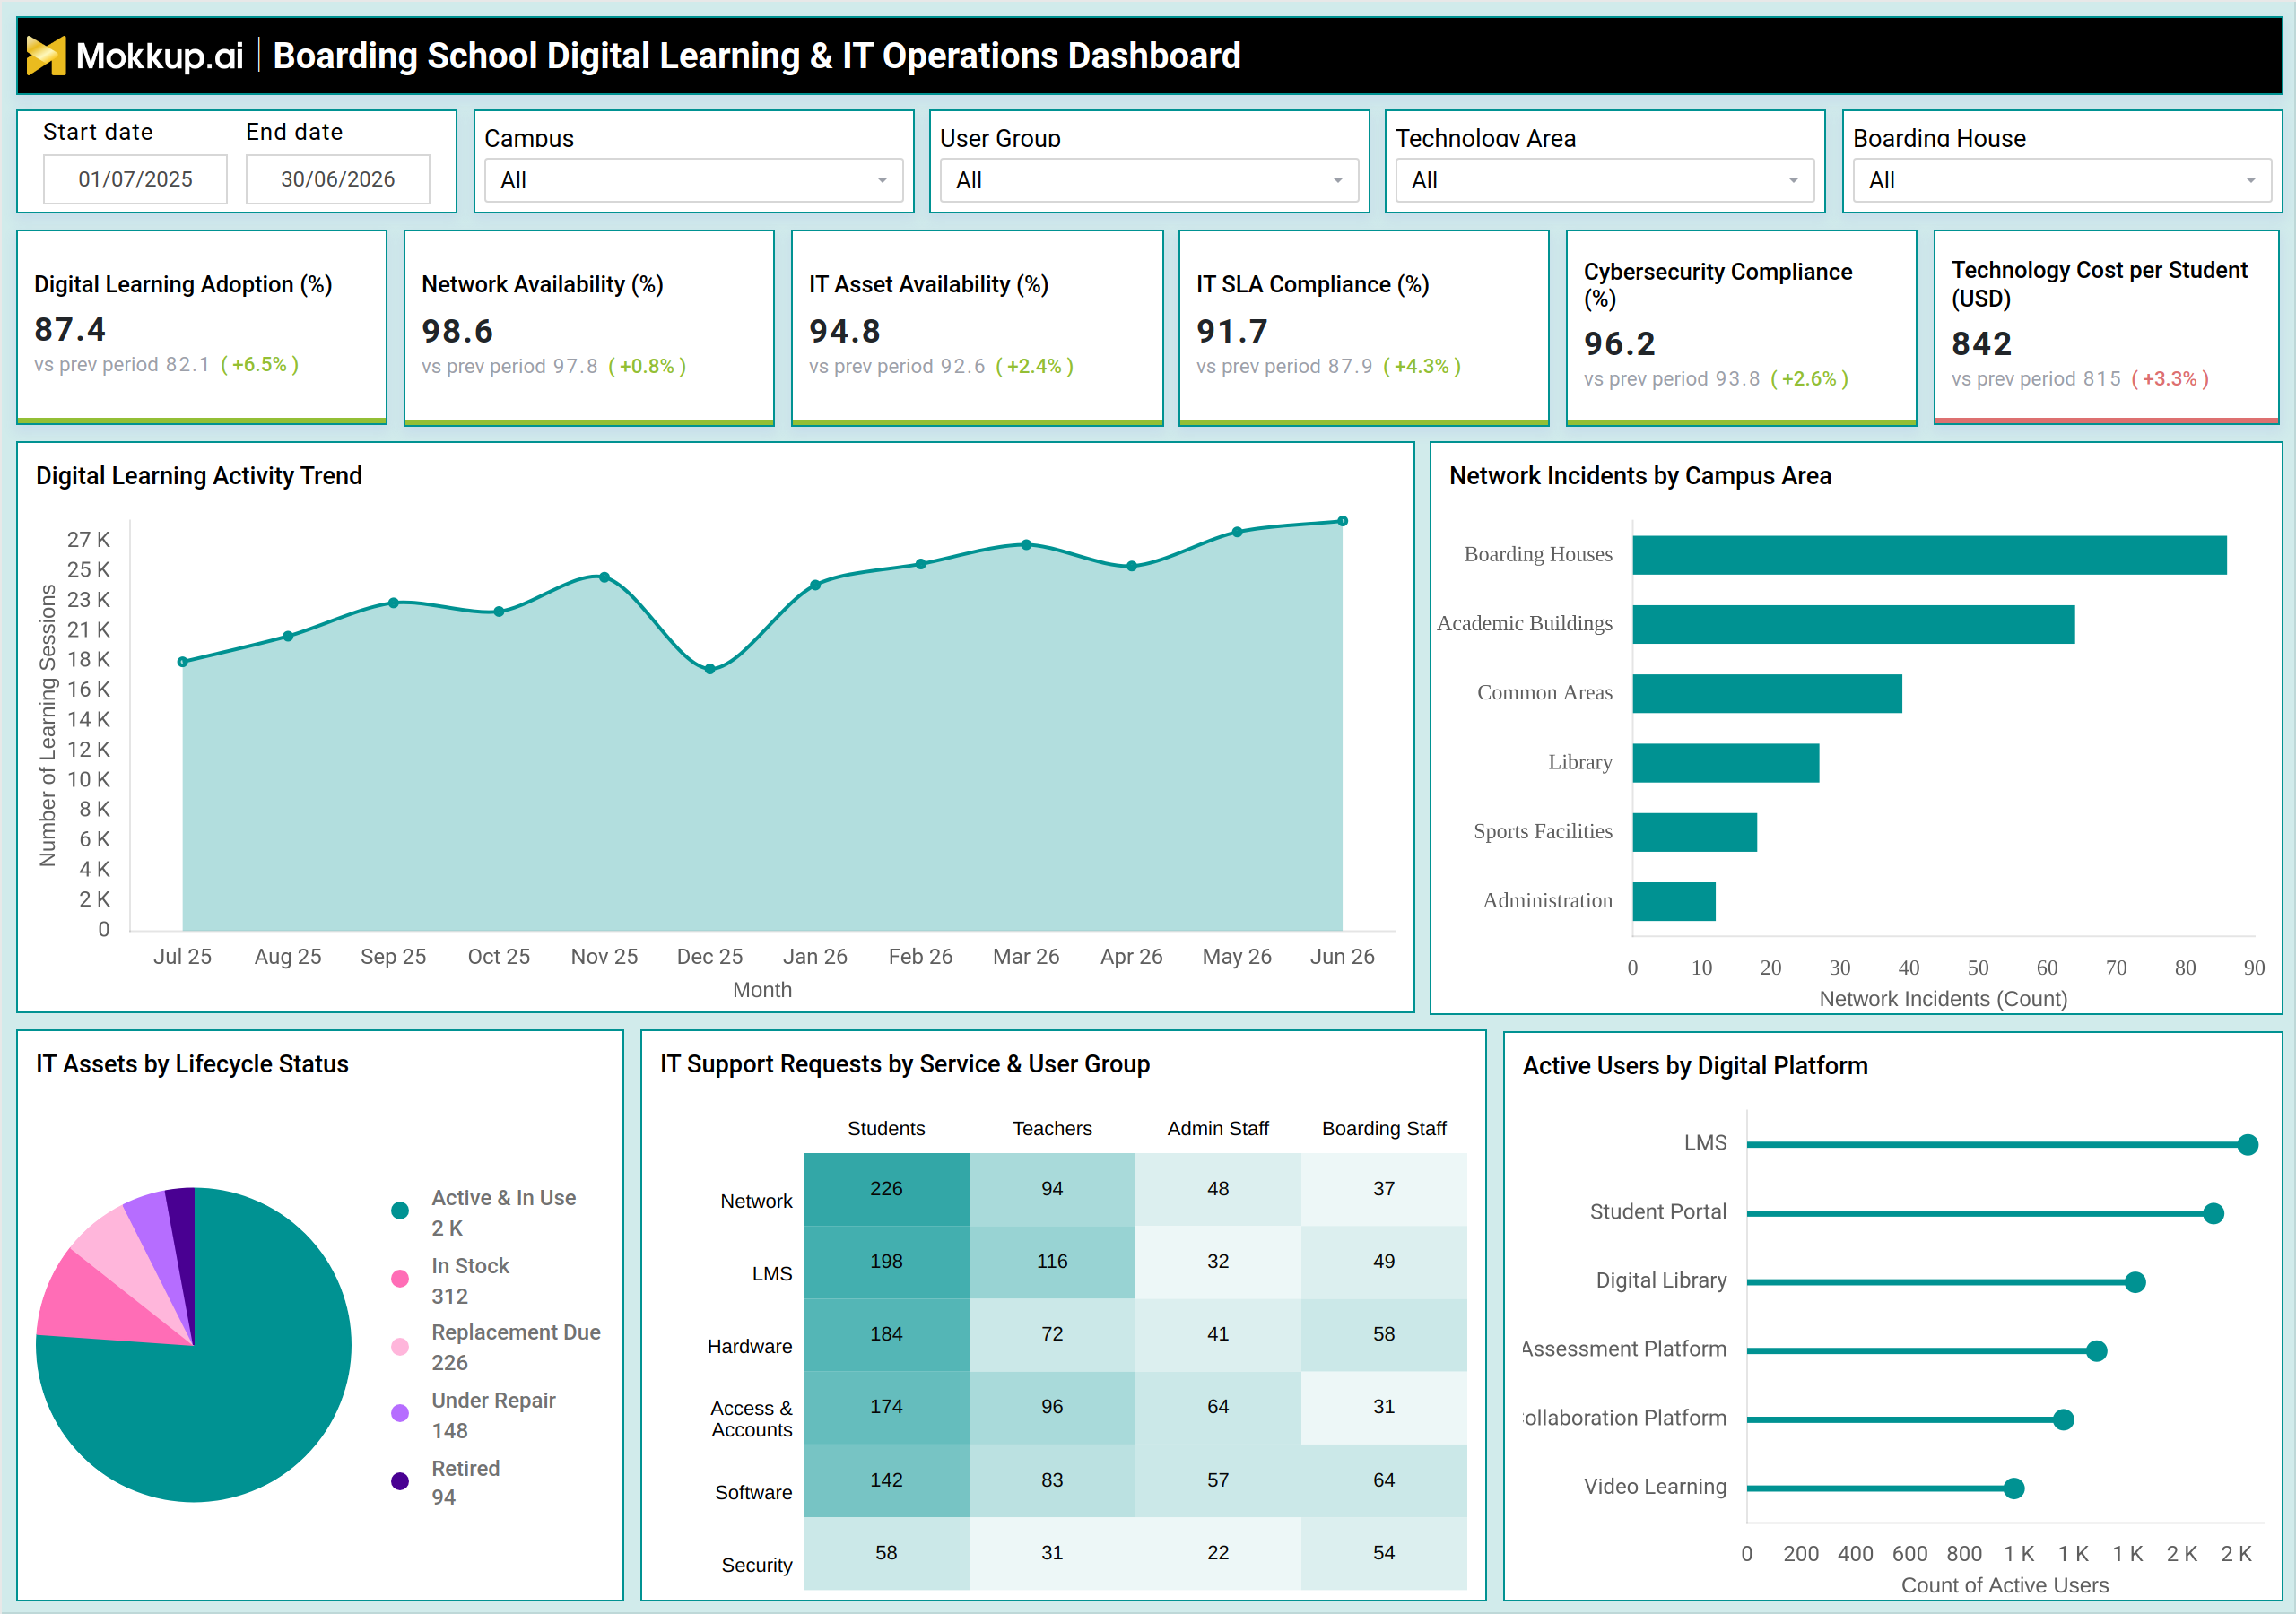This screenshot has height=1614, width=2296.
Task: Select the Library incidents bar
Action: tap(1726, 763)
